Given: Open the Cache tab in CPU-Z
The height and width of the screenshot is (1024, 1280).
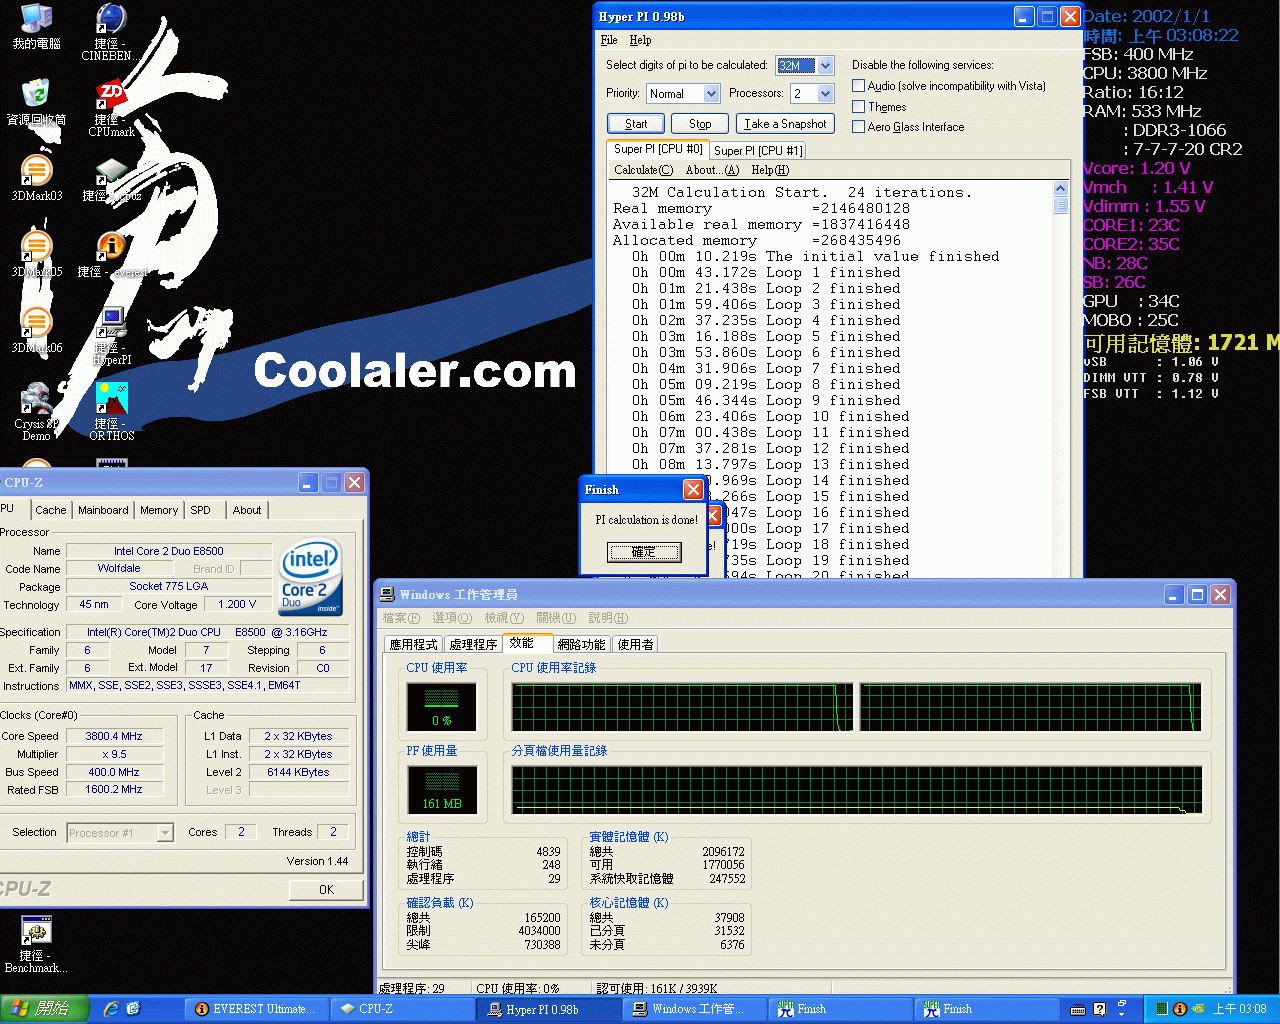Looking at the screenshot, I should [x=51, y=510].
